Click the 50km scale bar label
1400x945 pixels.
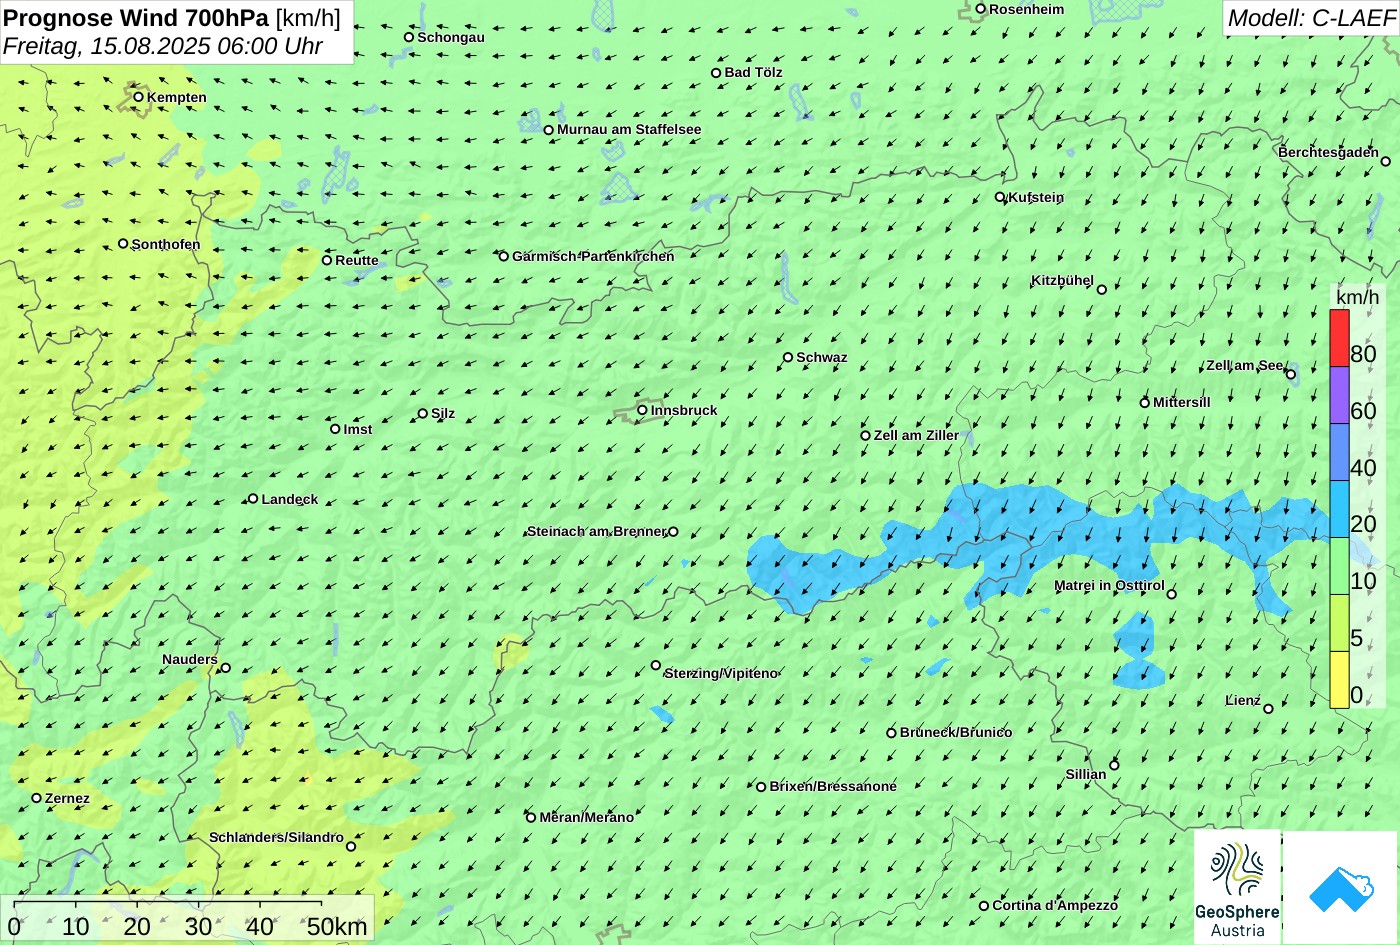pos(337,927)
